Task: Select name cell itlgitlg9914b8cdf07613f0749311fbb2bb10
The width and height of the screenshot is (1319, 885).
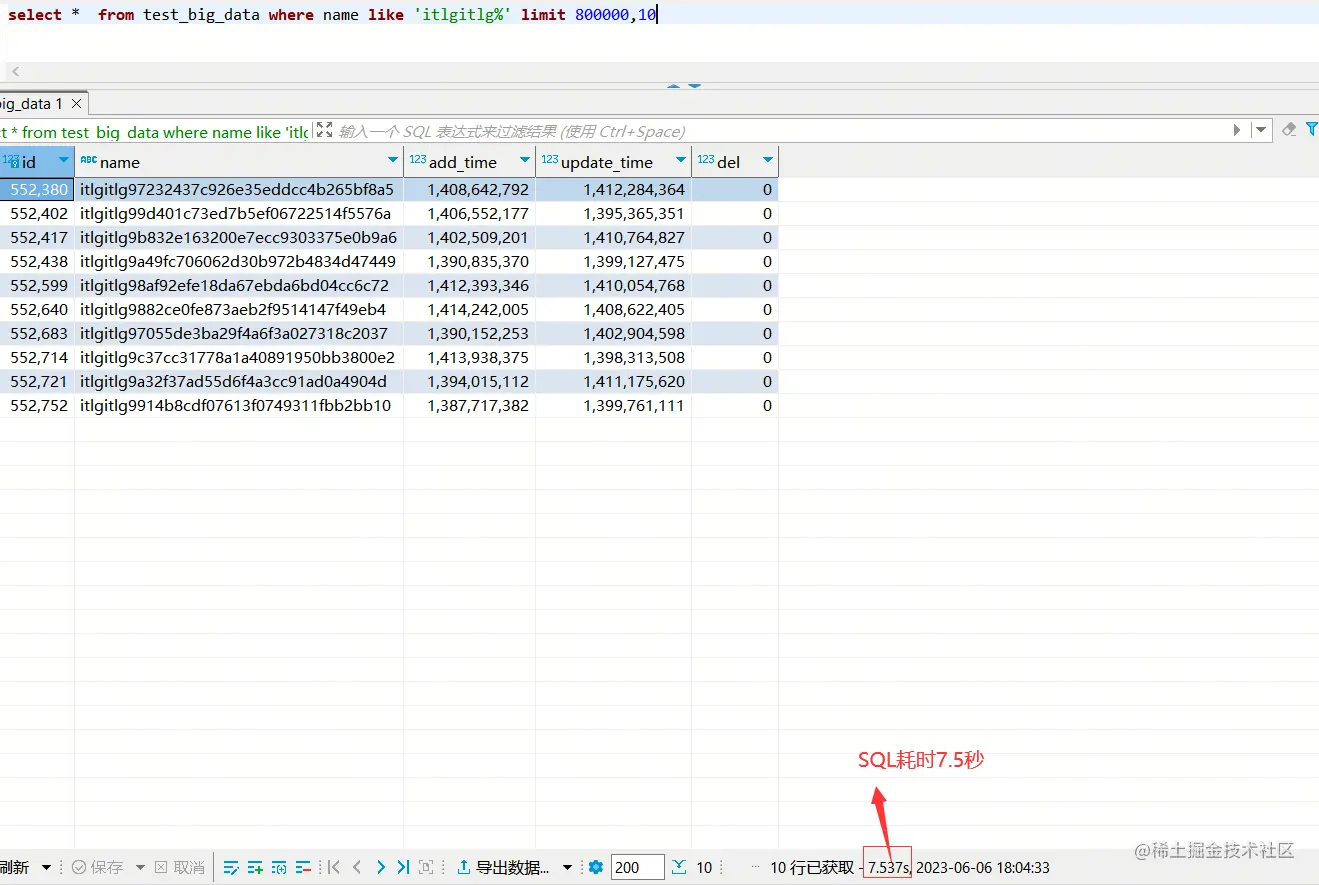Action: [239, 405]
